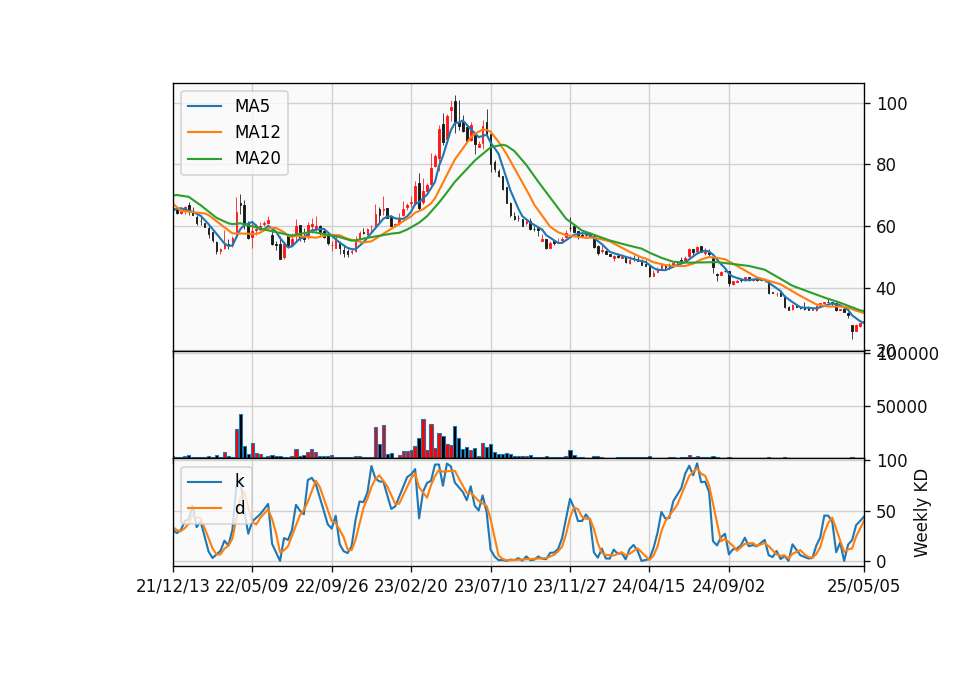Click the 24/09/02 date tick label

[728, 586]
